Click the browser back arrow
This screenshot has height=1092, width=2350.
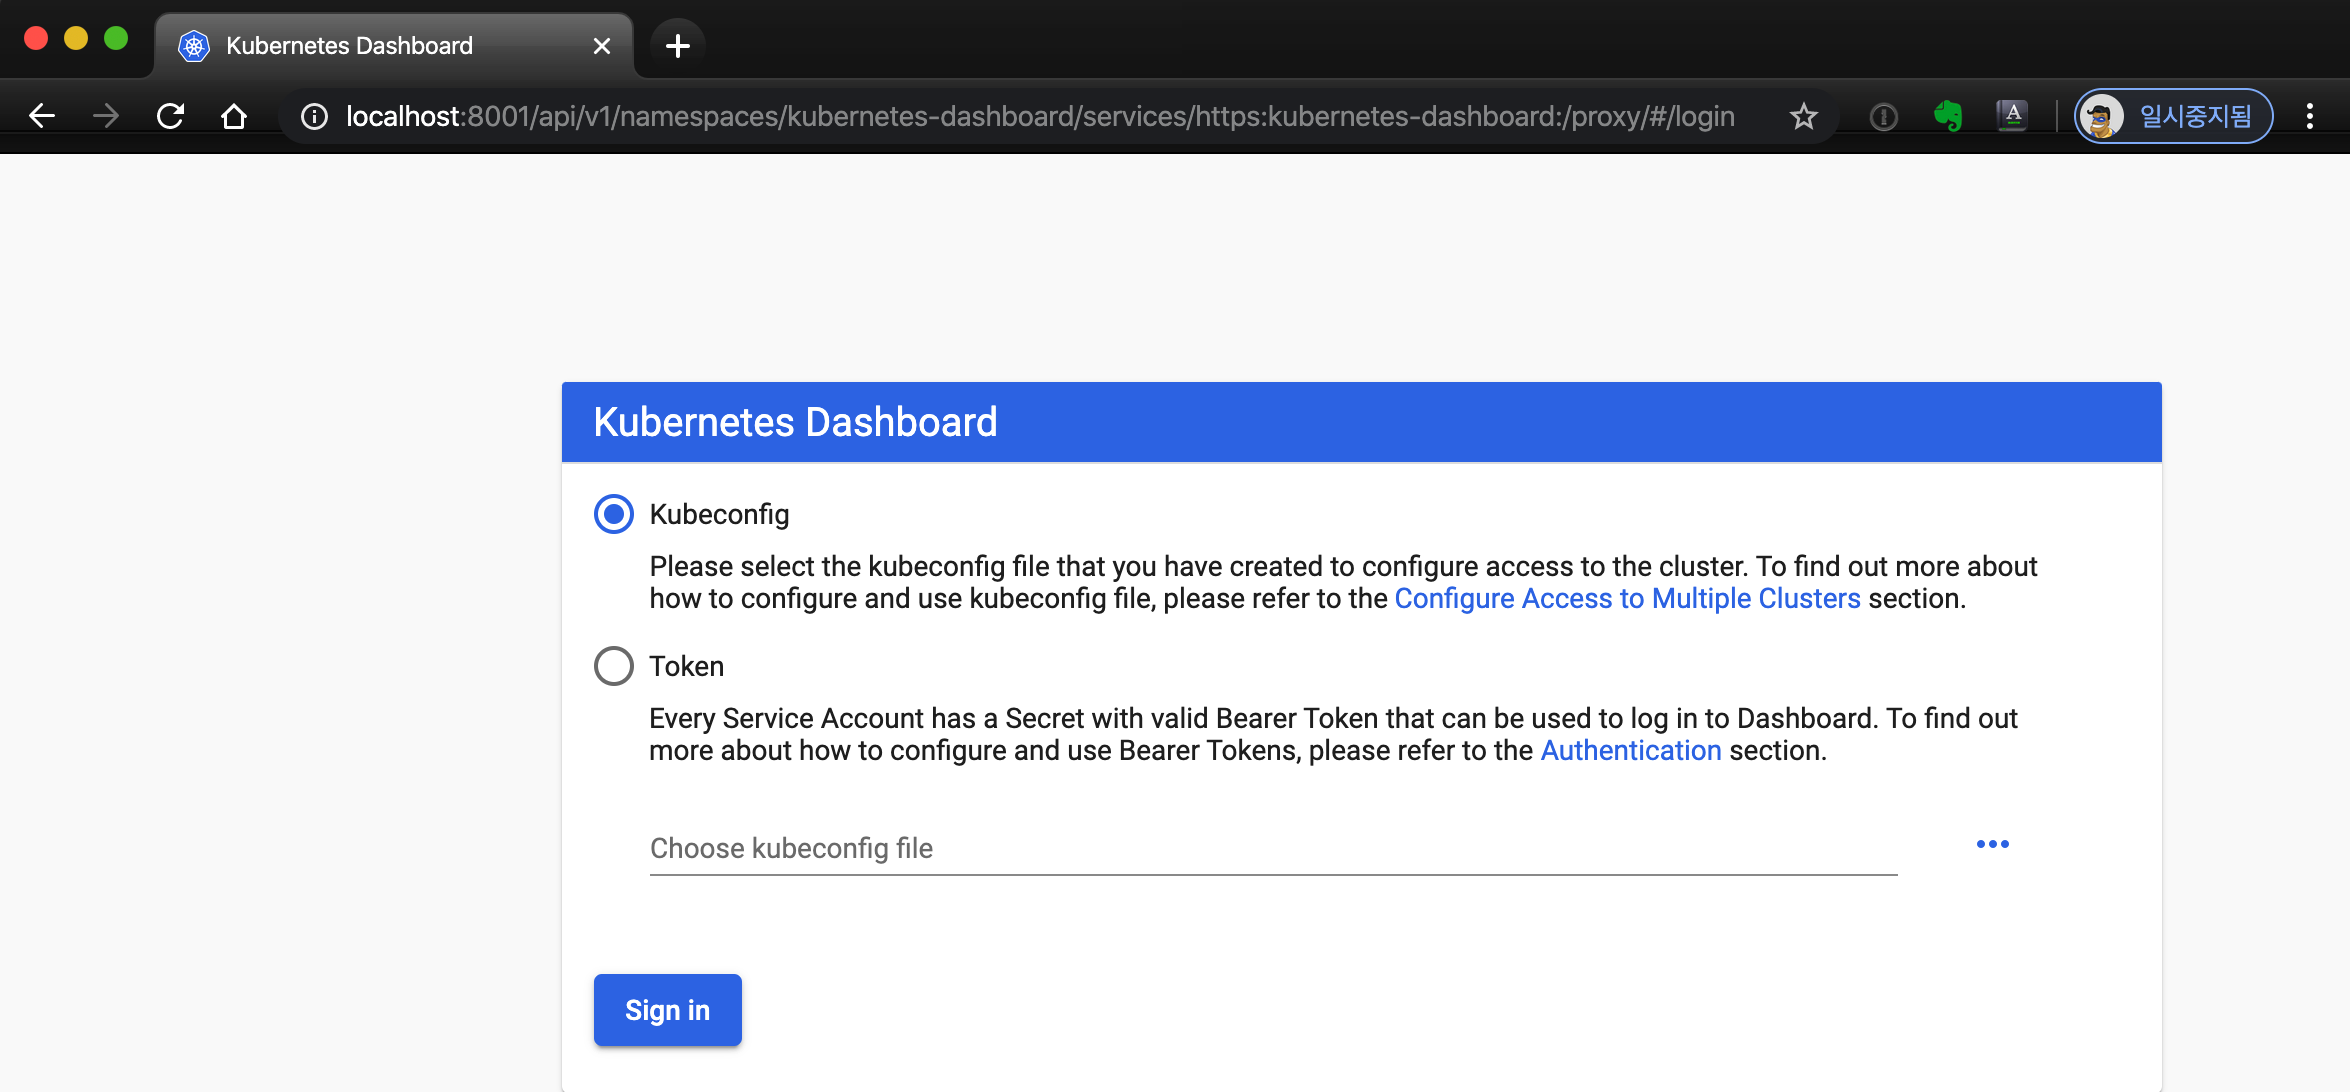(42, 117)
